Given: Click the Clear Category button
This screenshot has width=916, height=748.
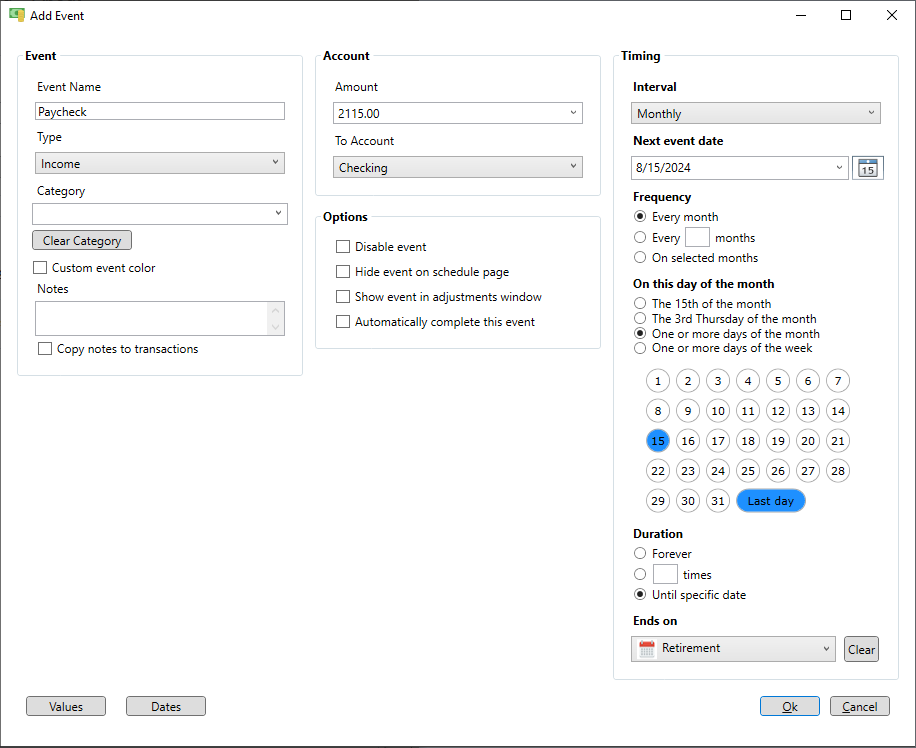Looking at the screenshot, I should pyautogui.click(x=82, y=241).
